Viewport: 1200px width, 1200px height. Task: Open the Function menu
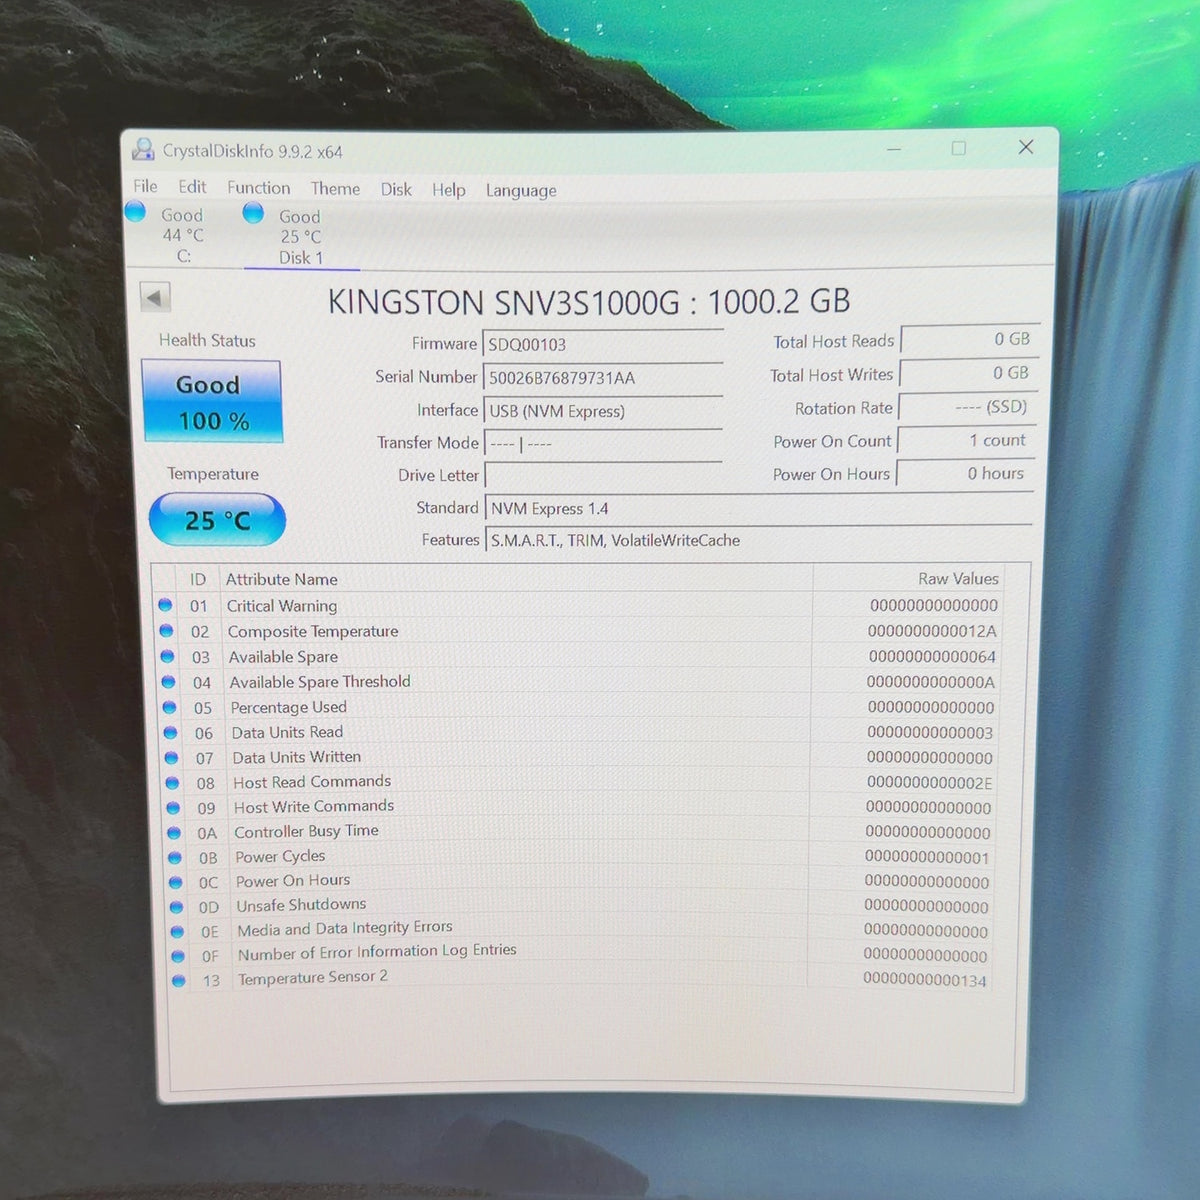(258, 187)
